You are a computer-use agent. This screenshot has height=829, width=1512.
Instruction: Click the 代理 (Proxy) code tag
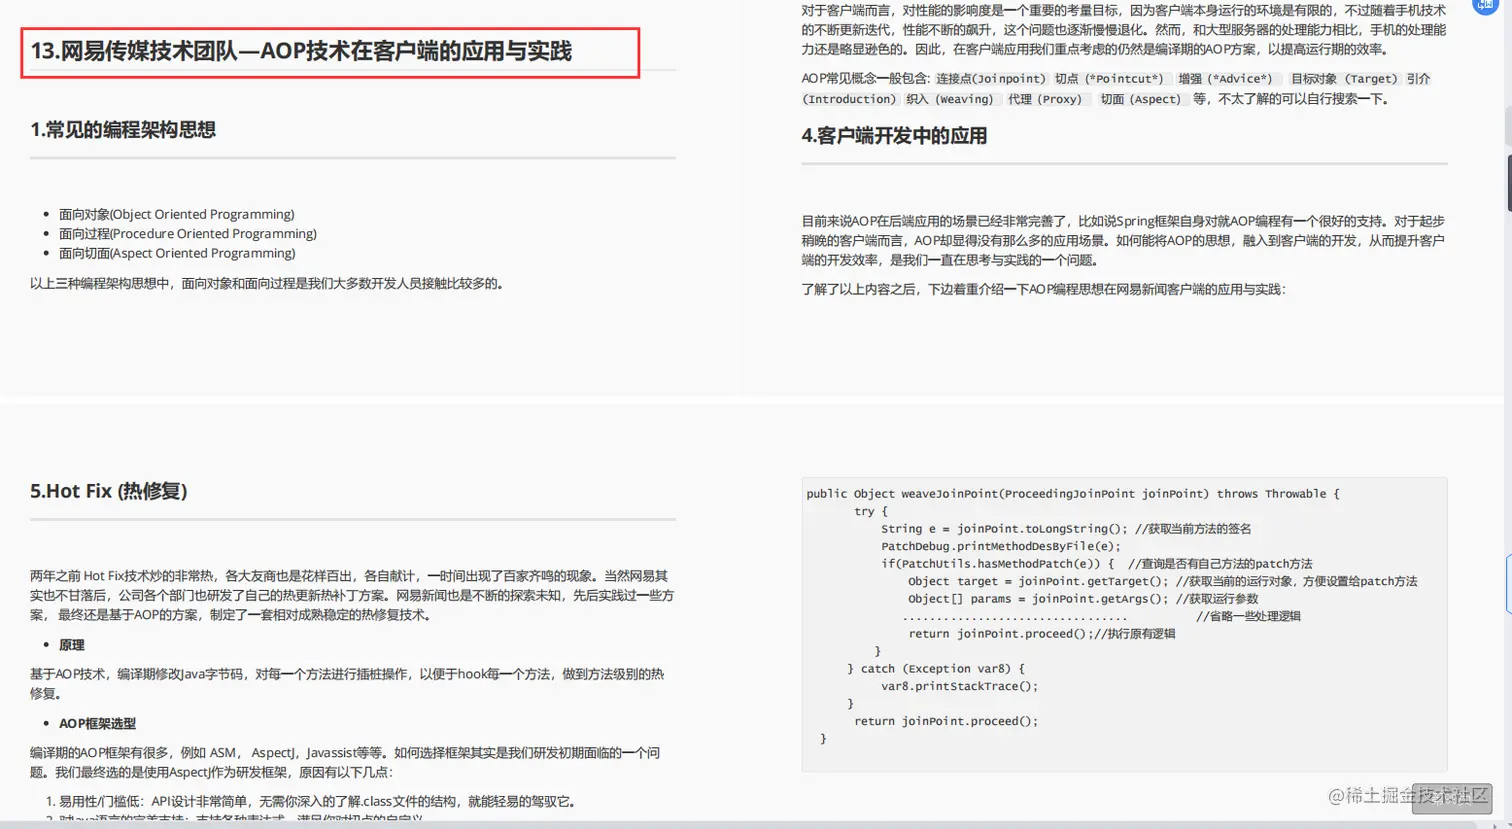coord(1050,99)
